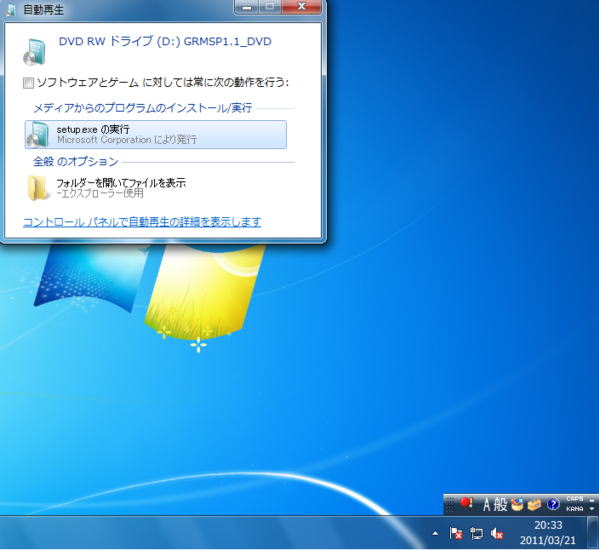Open the language bar options arrow

pos(592,509)
